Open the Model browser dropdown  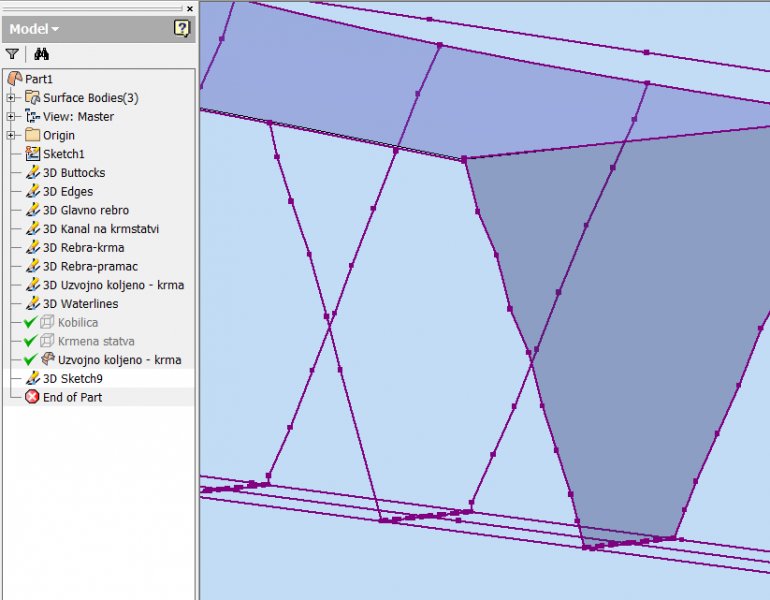pos(34,29)
